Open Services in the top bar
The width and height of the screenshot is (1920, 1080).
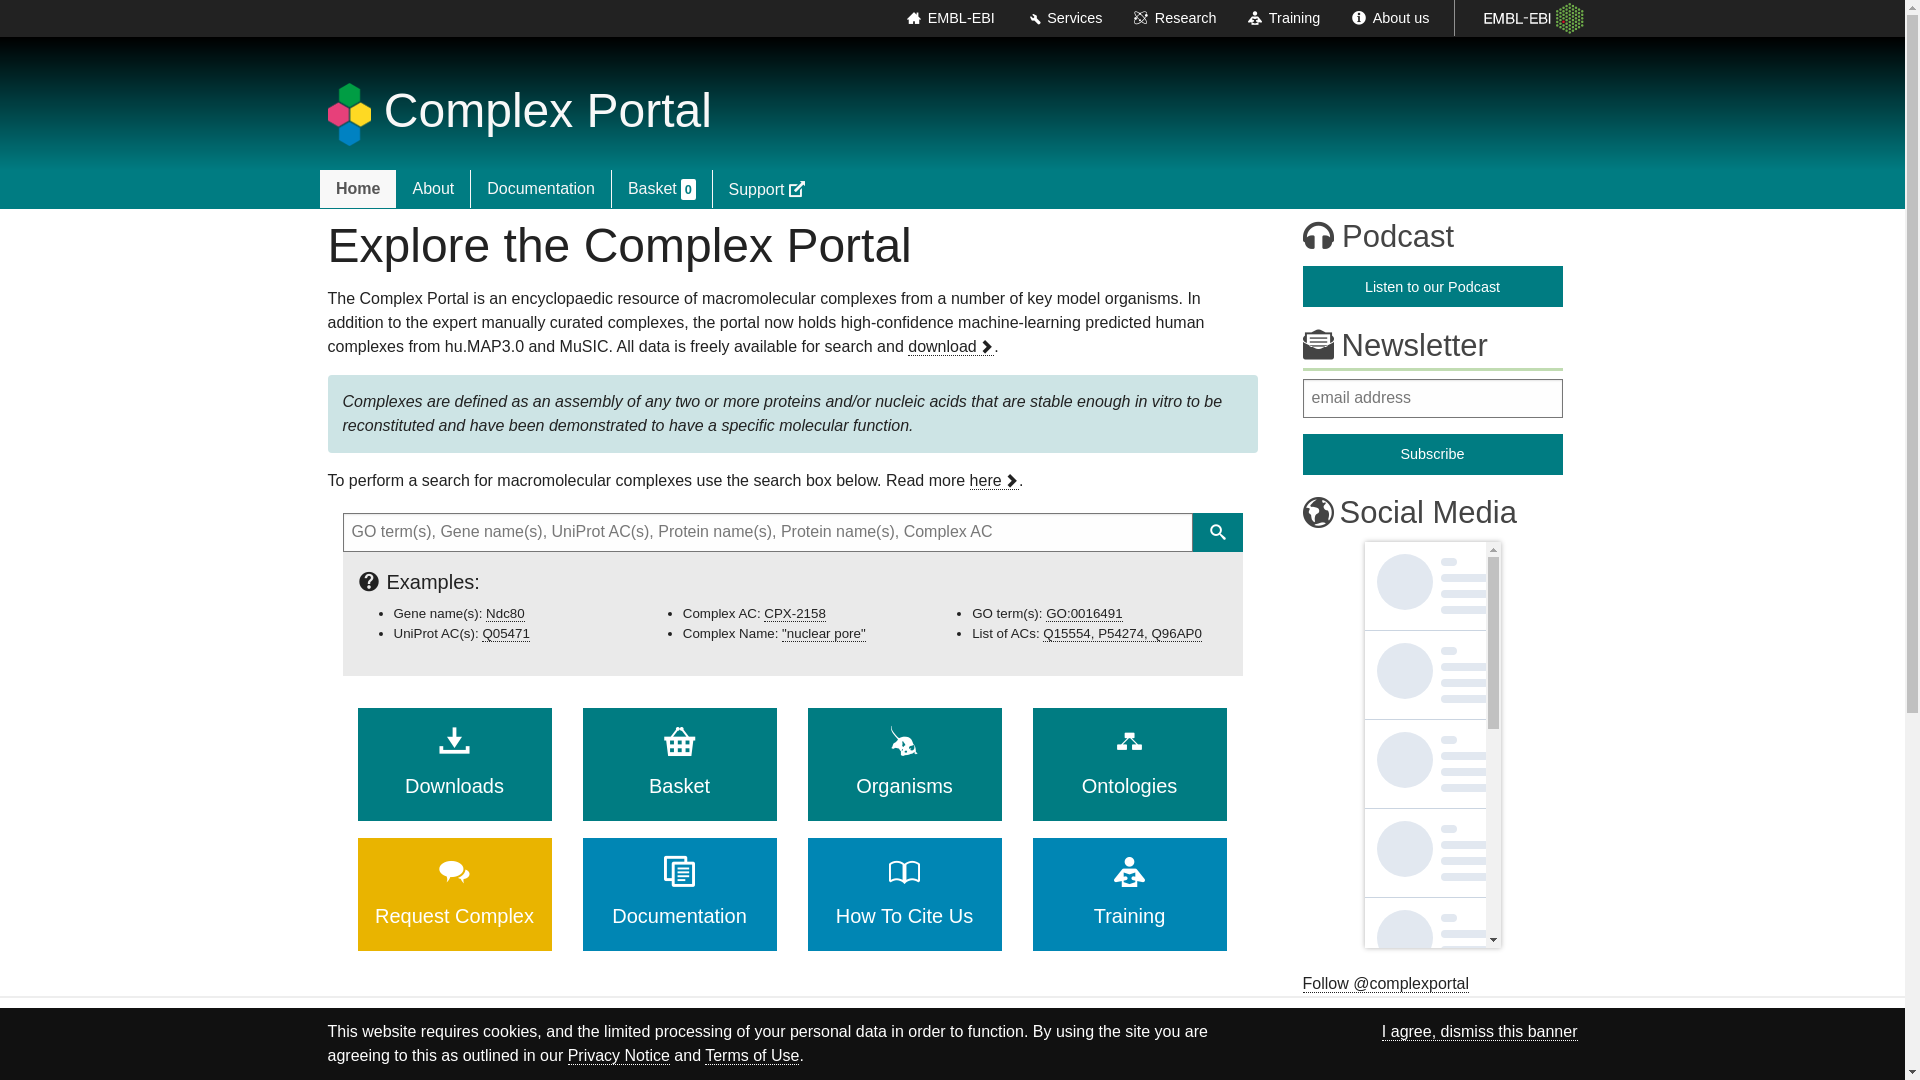(1065, 18)
